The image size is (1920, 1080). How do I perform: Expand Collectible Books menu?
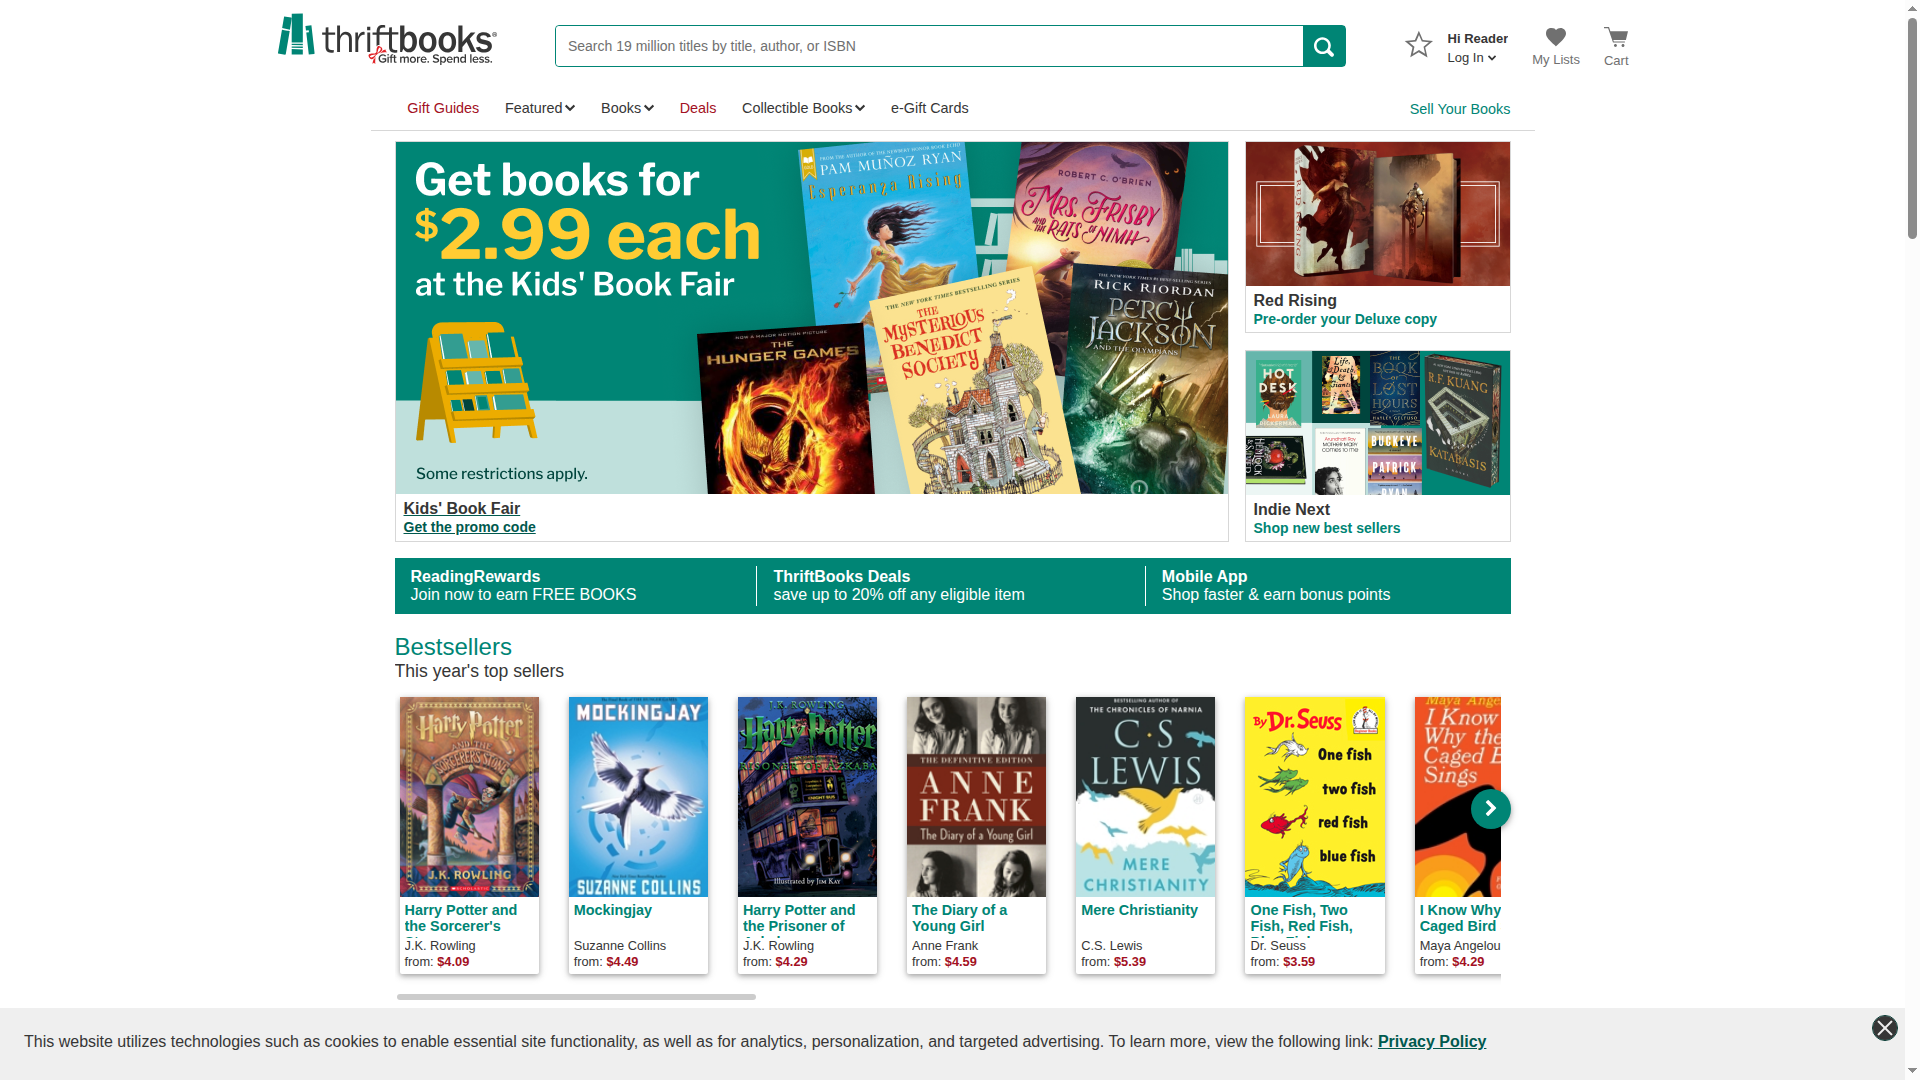point(803,108)
